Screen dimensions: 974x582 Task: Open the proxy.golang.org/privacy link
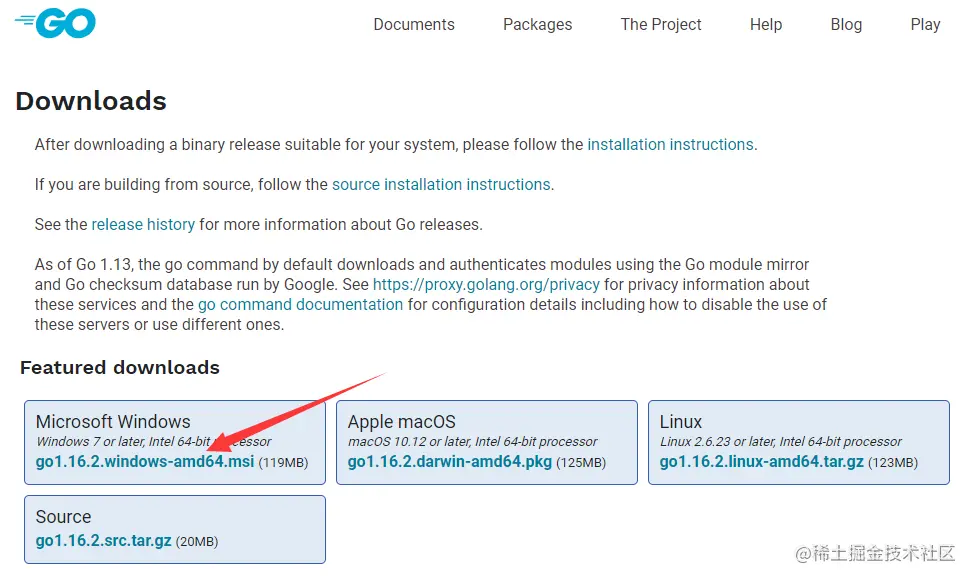(x=486, y=284)
